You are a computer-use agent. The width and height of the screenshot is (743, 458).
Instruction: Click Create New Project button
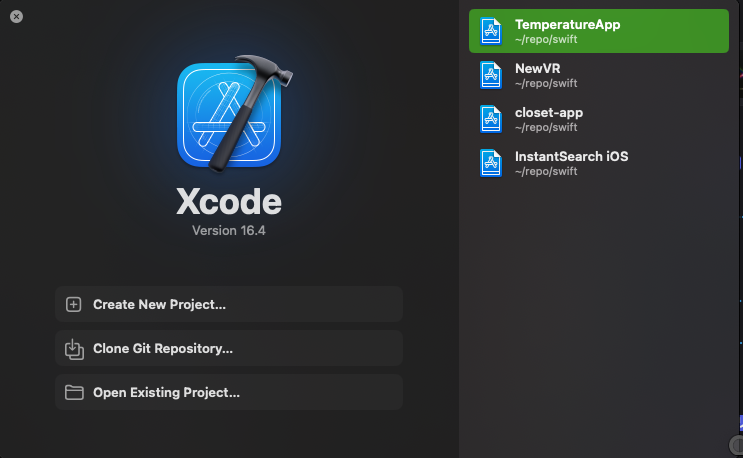point(229,304)
